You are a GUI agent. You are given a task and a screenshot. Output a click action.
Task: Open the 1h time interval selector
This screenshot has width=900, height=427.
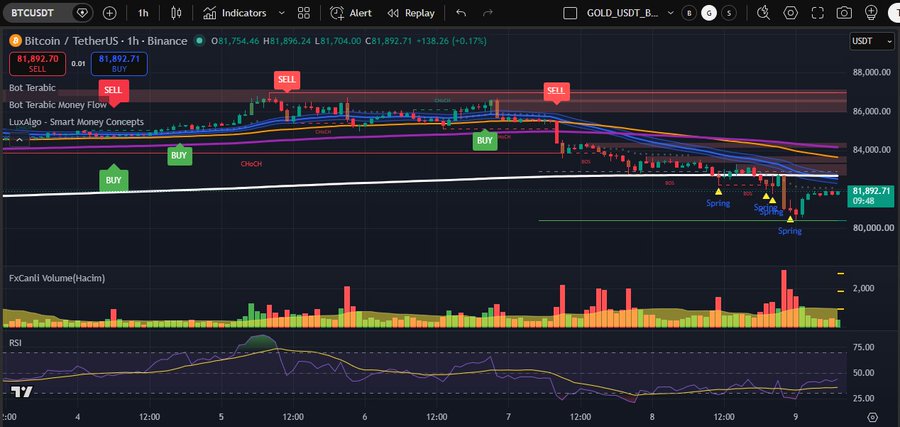[143, 13]
